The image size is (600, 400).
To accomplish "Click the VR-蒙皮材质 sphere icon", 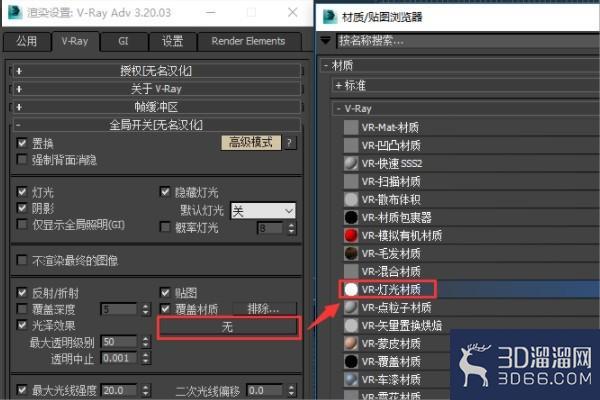I will click(x=351, y=343).
